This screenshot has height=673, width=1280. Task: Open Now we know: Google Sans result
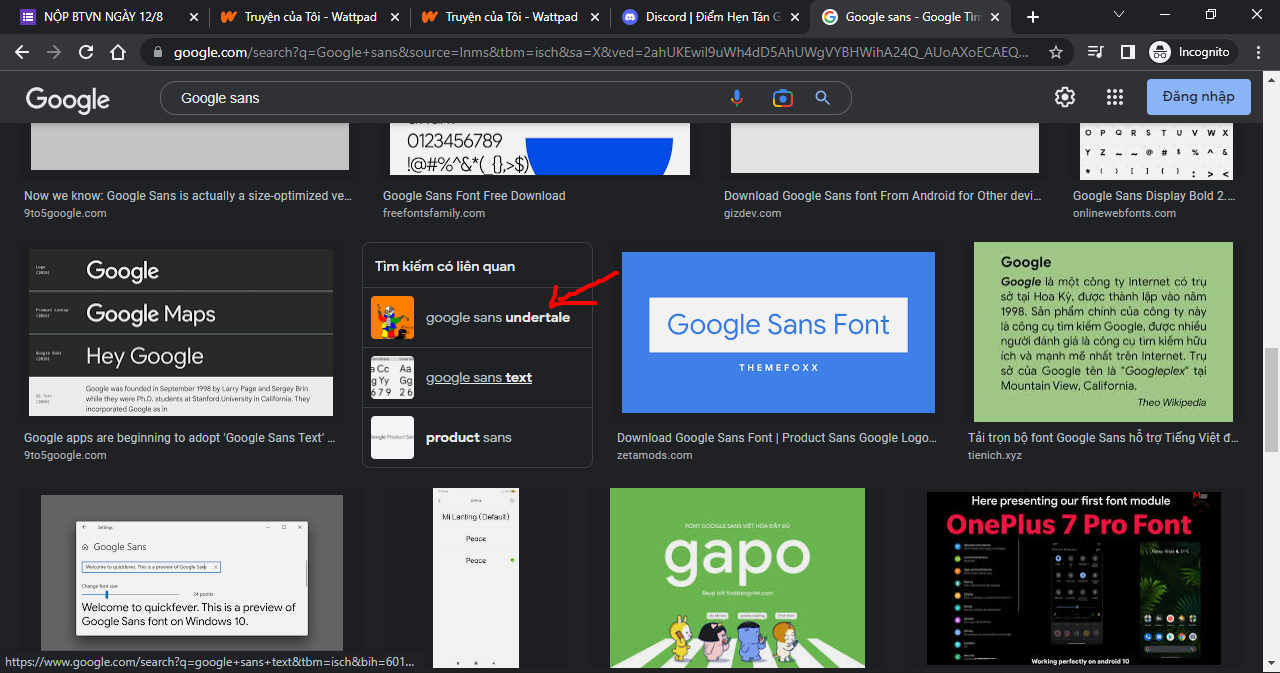click(x=188, y=196)
